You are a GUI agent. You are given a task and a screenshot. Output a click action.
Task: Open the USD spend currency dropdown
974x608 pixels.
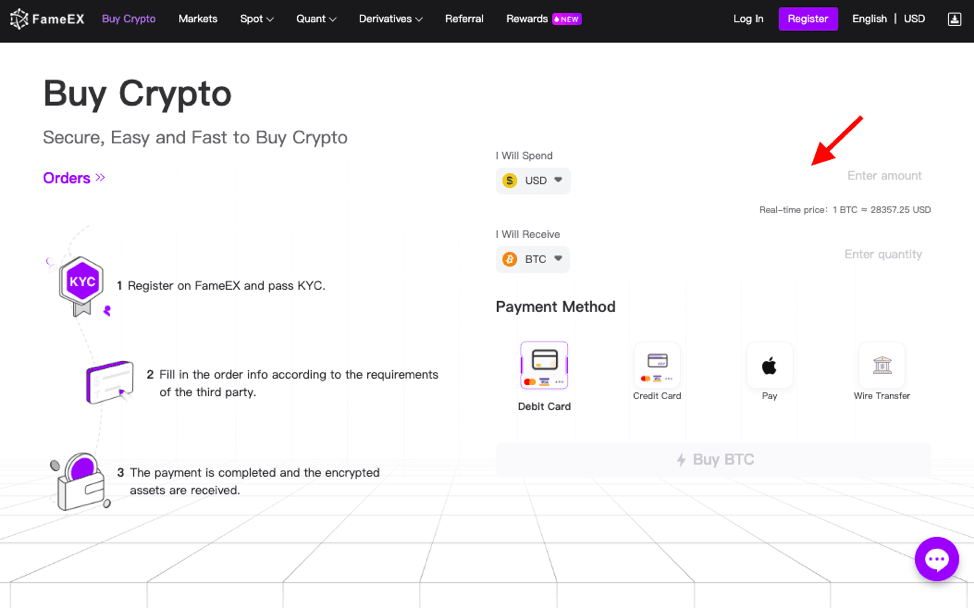coord(534,181)
